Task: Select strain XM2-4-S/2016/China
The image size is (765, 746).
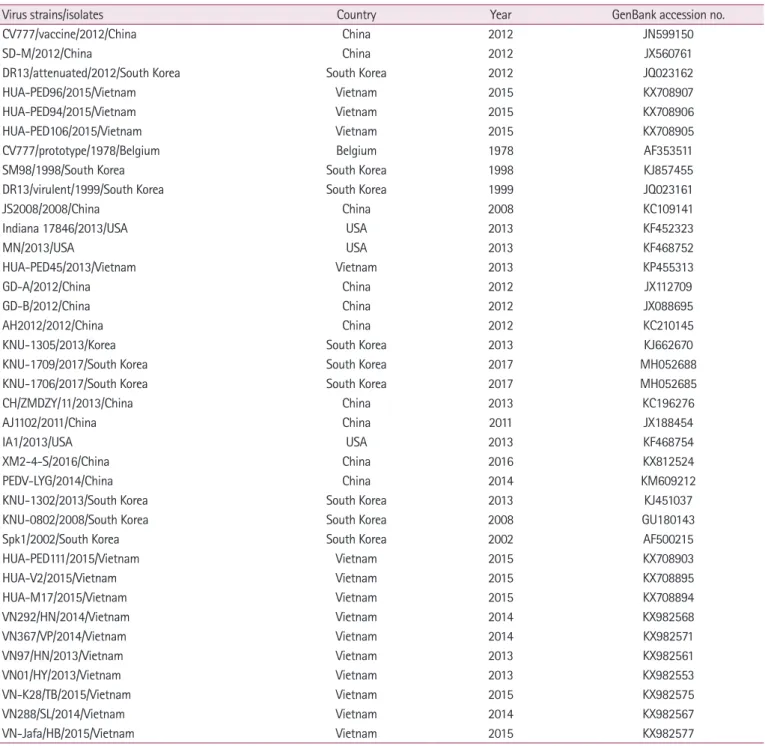Action: [x=56, y=462]
